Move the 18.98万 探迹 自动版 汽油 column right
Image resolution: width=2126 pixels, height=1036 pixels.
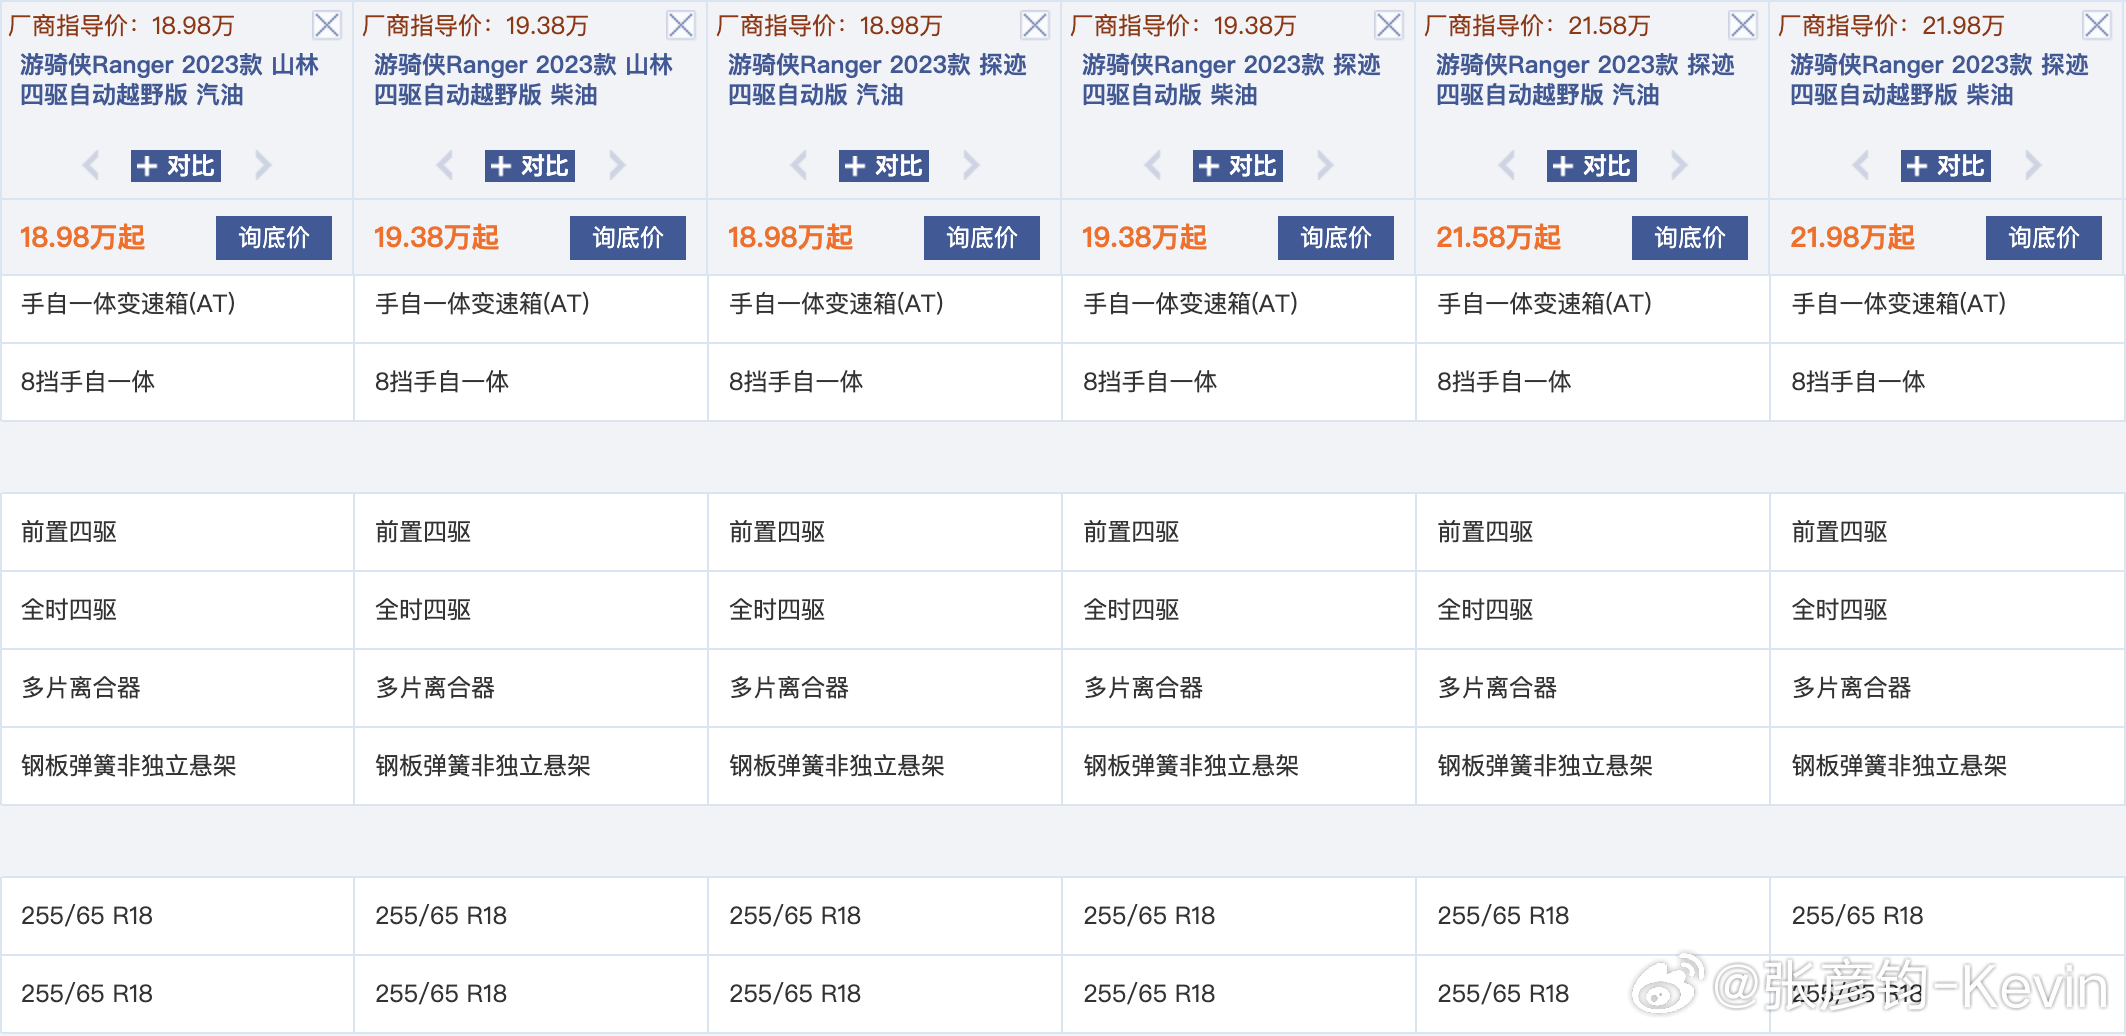(x=970, y=165)
